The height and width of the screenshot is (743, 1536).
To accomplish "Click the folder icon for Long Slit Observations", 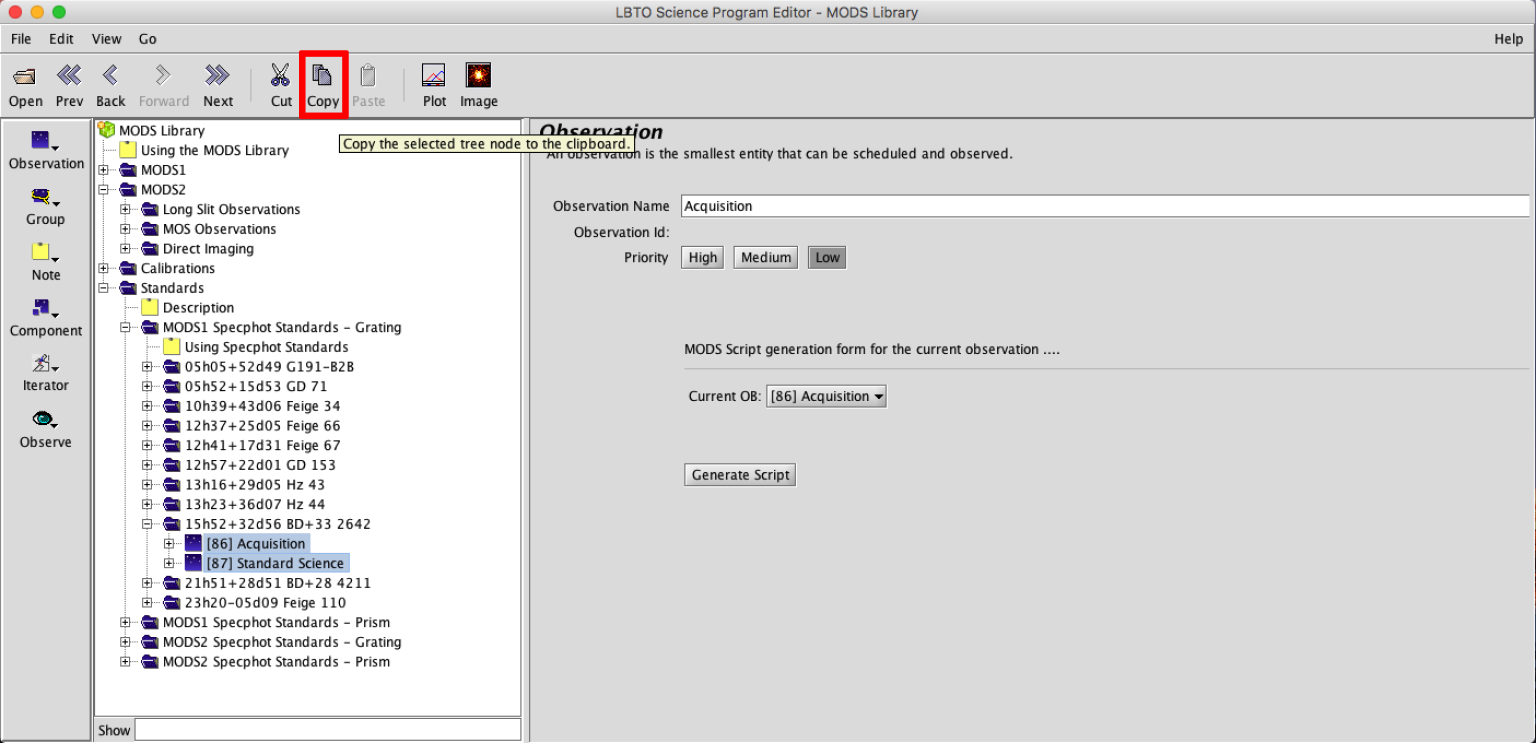I will [x=150, y=209].
